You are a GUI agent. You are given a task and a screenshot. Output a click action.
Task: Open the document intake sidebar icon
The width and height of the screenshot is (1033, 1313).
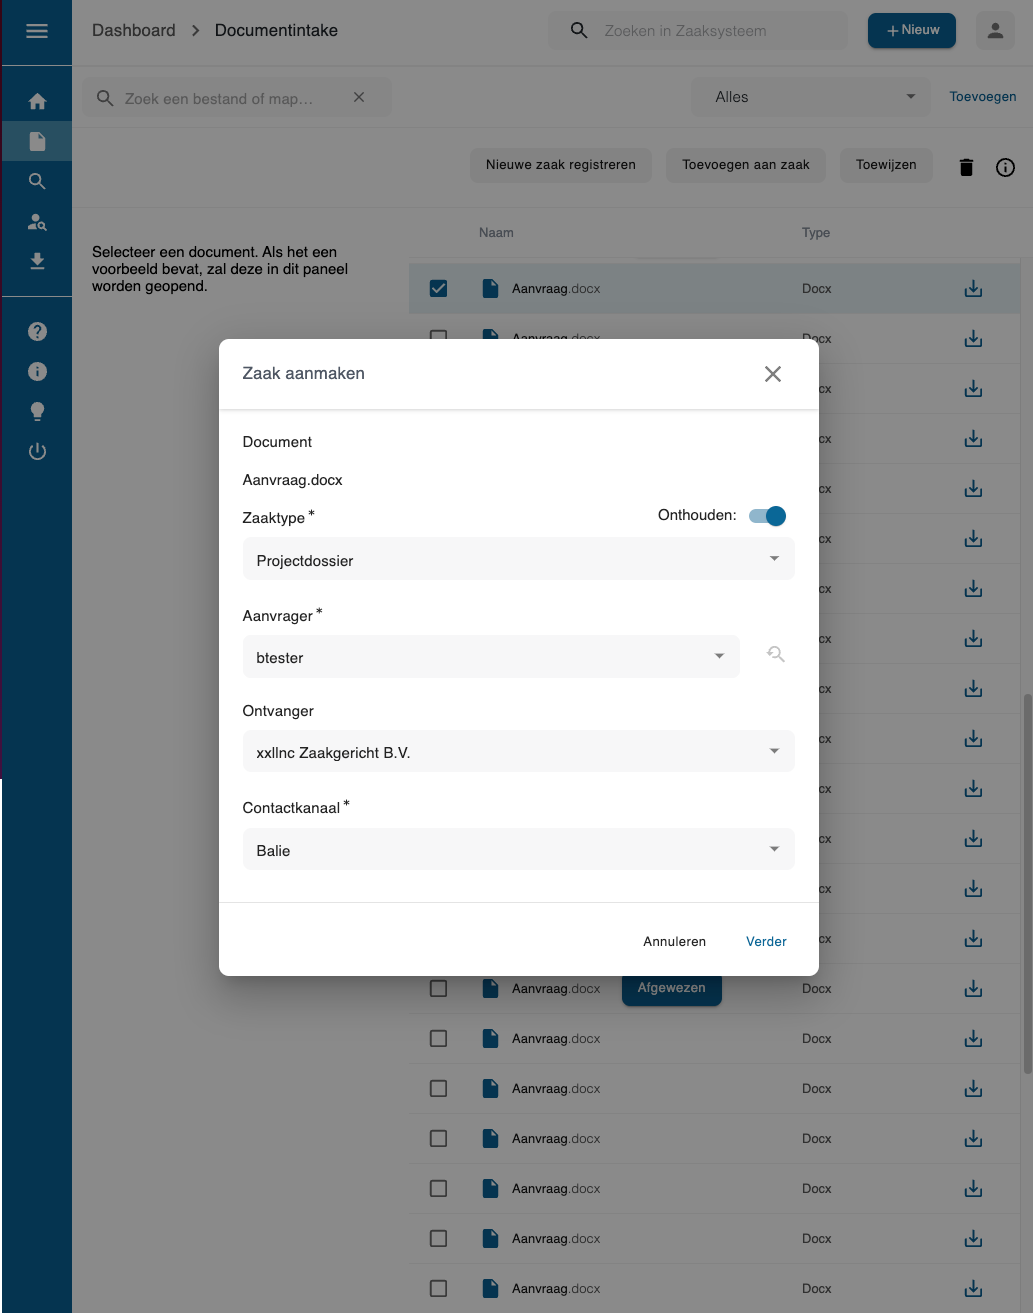(x=37, y=141)
